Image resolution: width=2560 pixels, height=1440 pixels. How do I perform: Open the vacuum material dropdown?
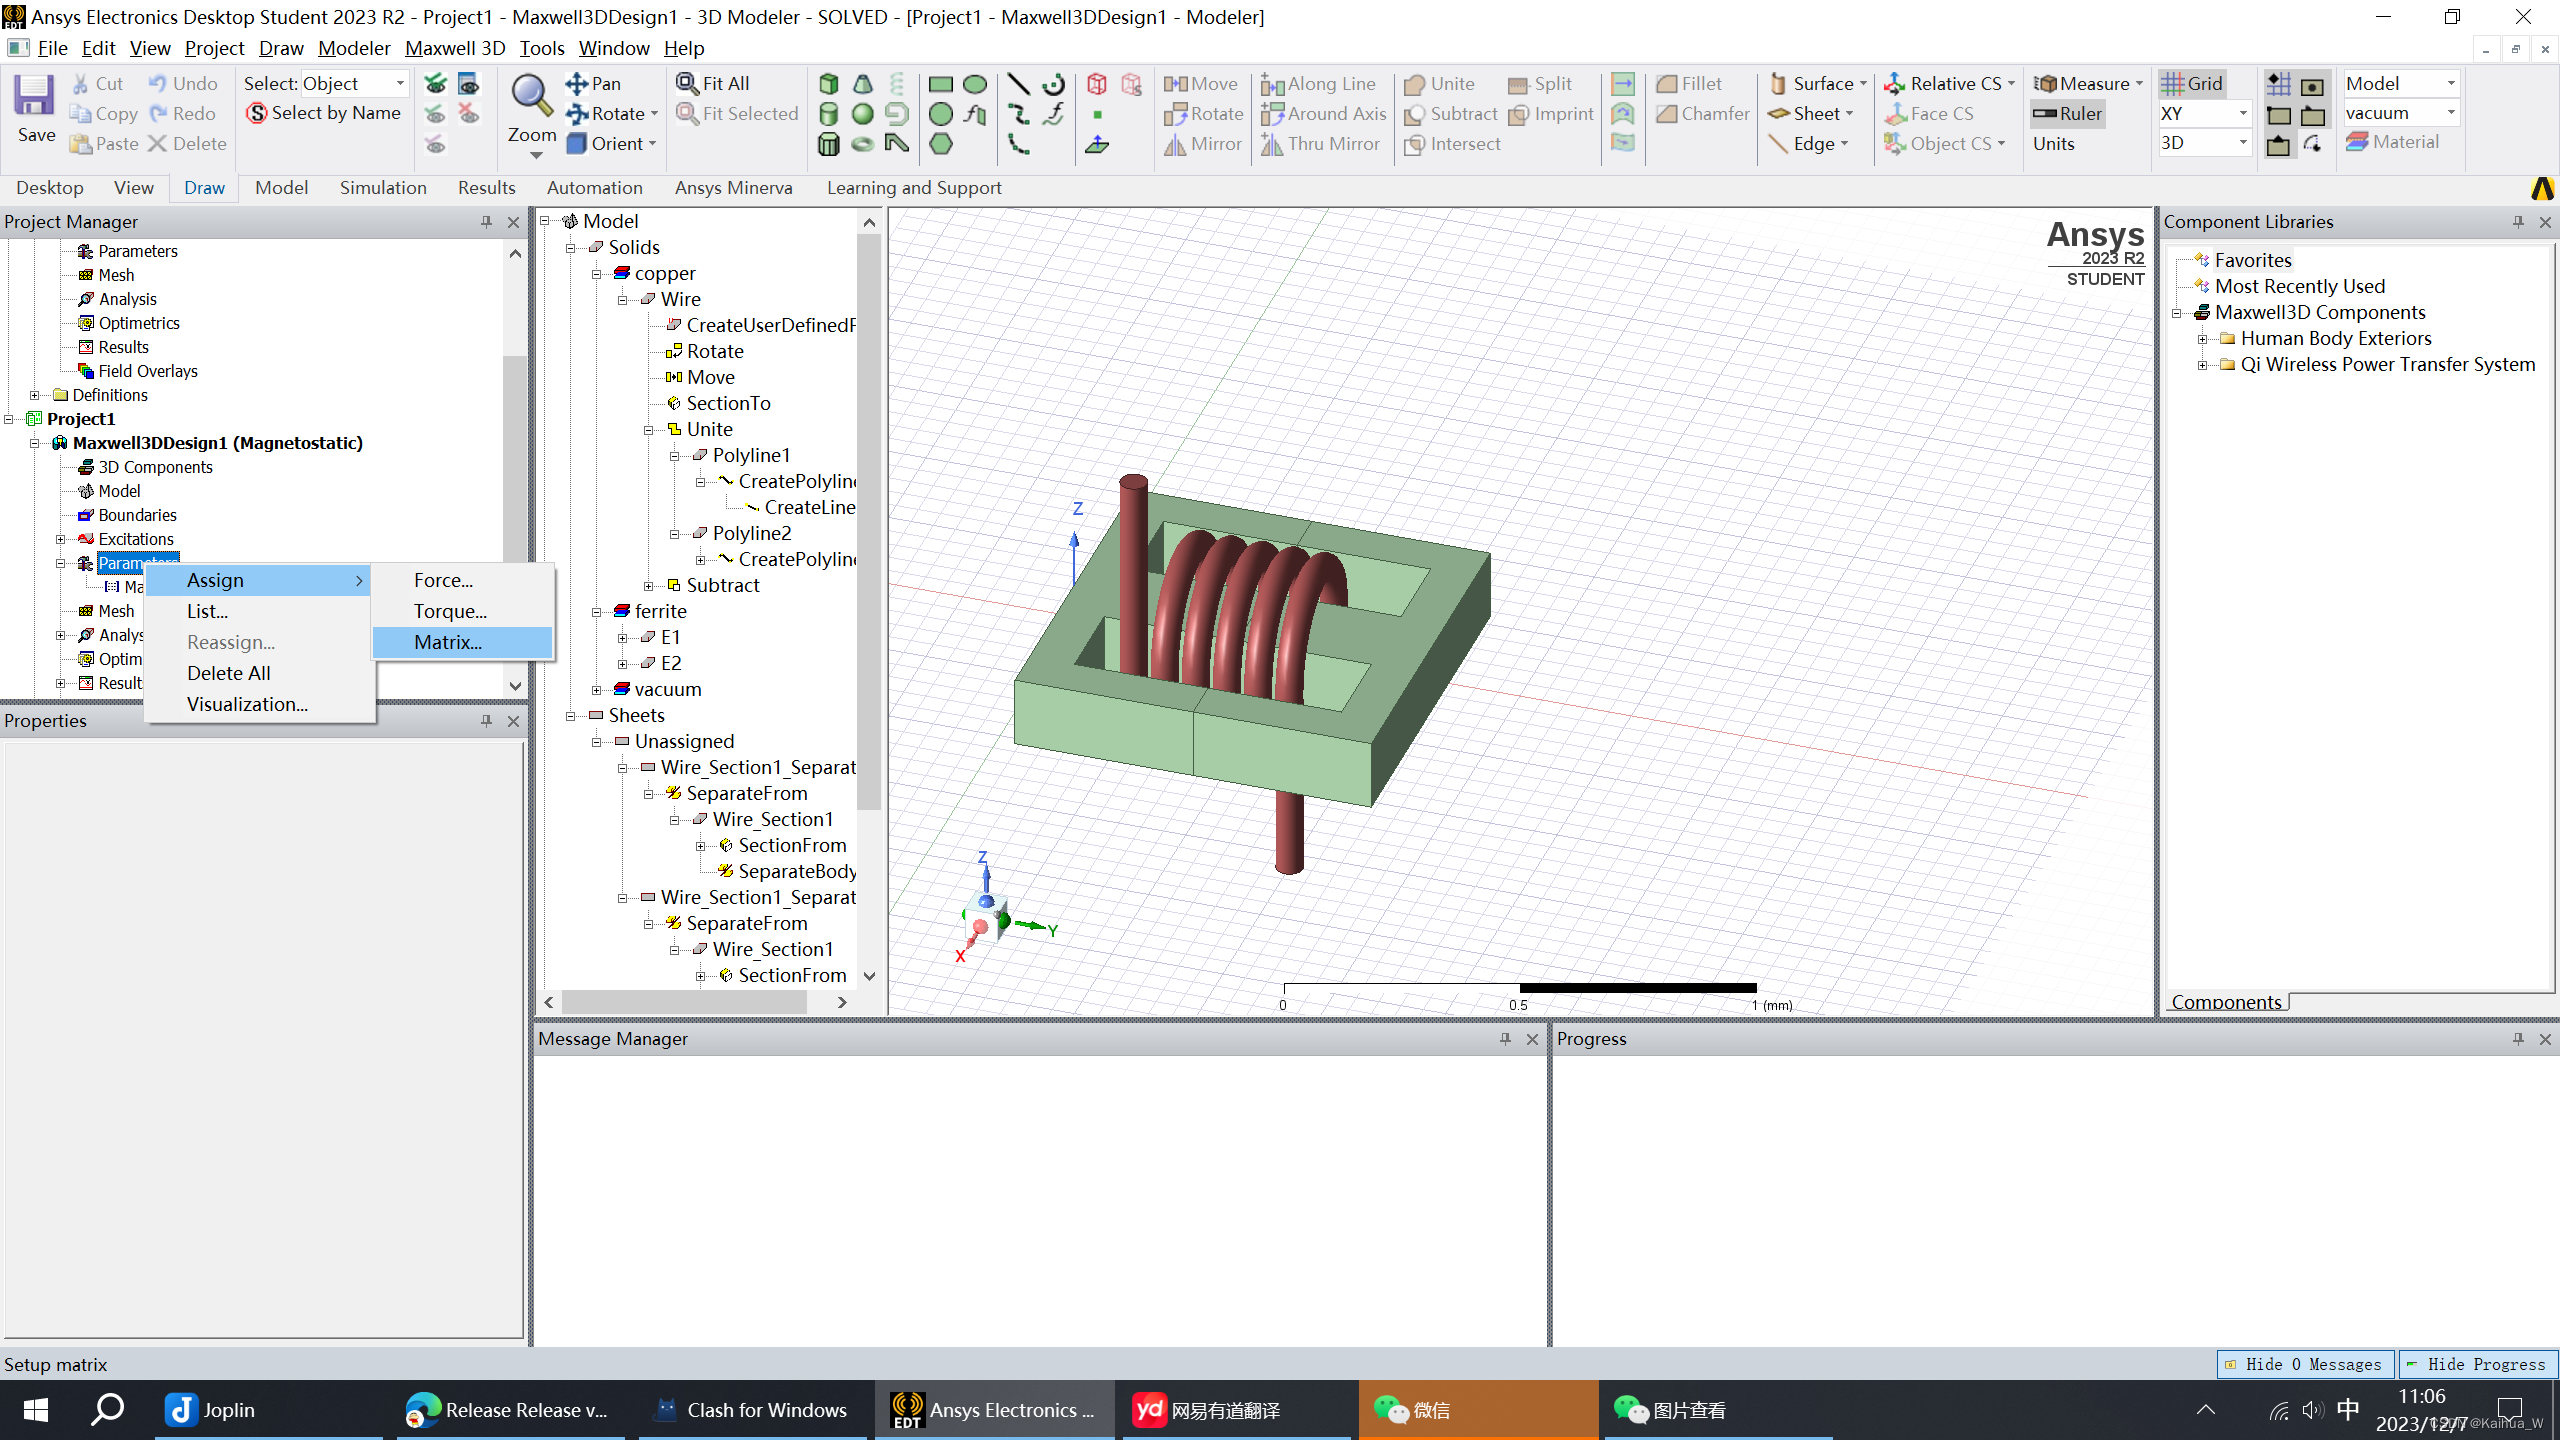tap(2450, 113)
